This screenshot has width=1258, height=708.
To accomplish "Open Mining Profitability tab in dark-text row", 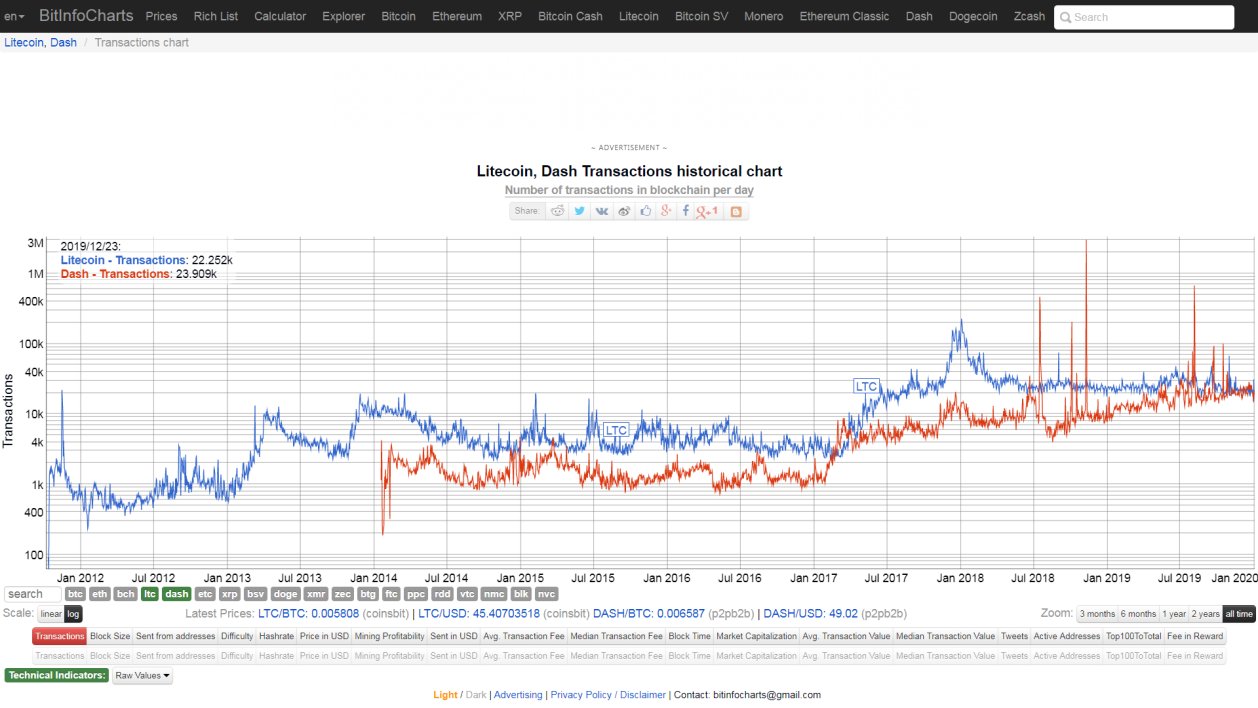I will pos(389,636).
